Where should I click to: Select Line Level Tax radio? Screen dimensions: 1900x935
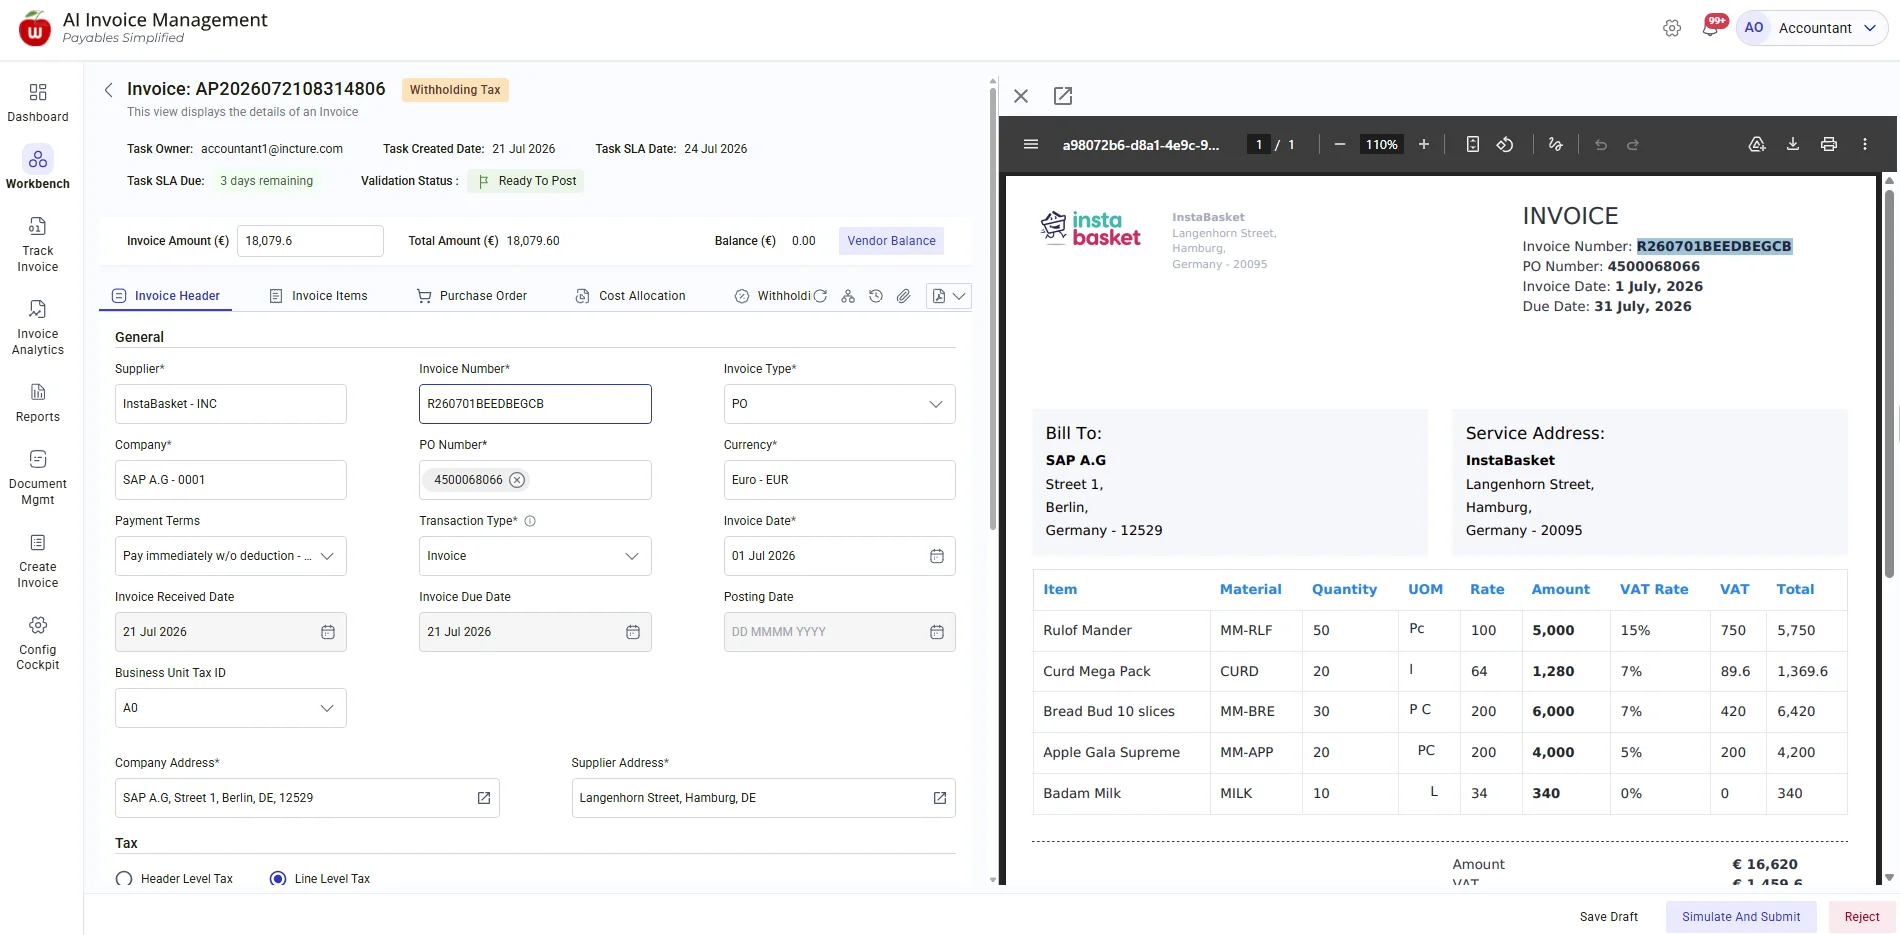[x=278, y=879]
